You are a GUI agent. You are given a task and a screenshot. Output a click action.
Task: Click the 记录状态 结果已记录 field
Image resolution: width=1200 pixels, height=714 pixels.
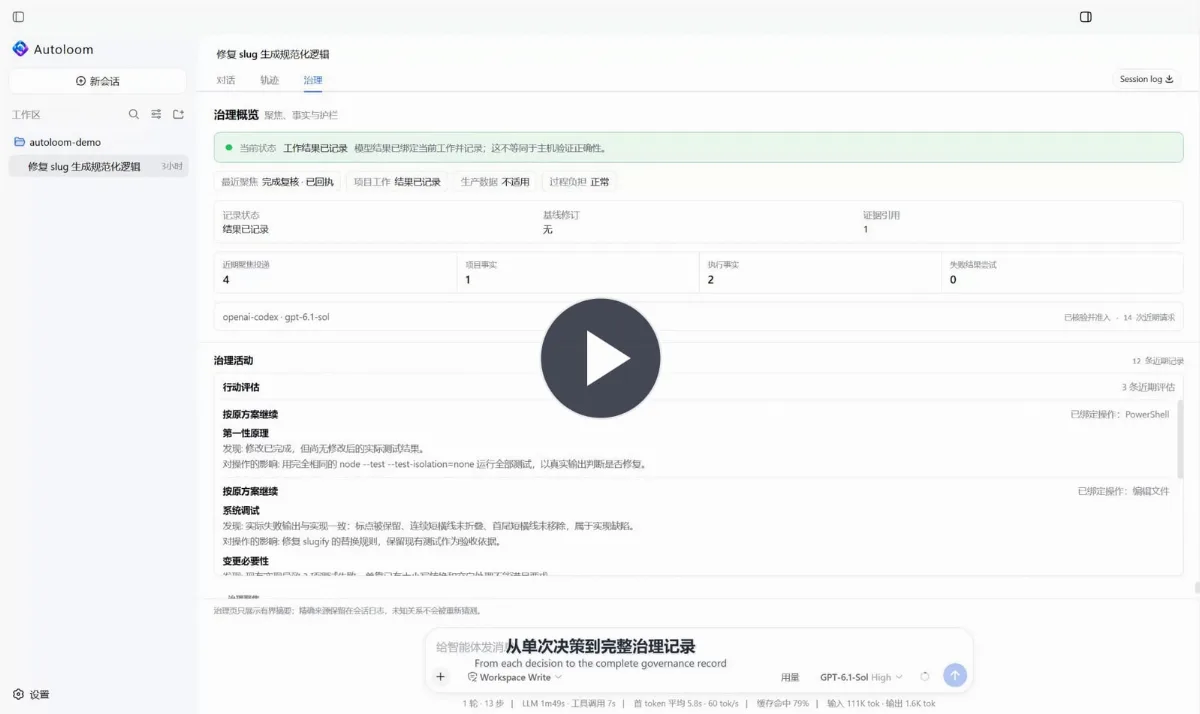(246, 222)
